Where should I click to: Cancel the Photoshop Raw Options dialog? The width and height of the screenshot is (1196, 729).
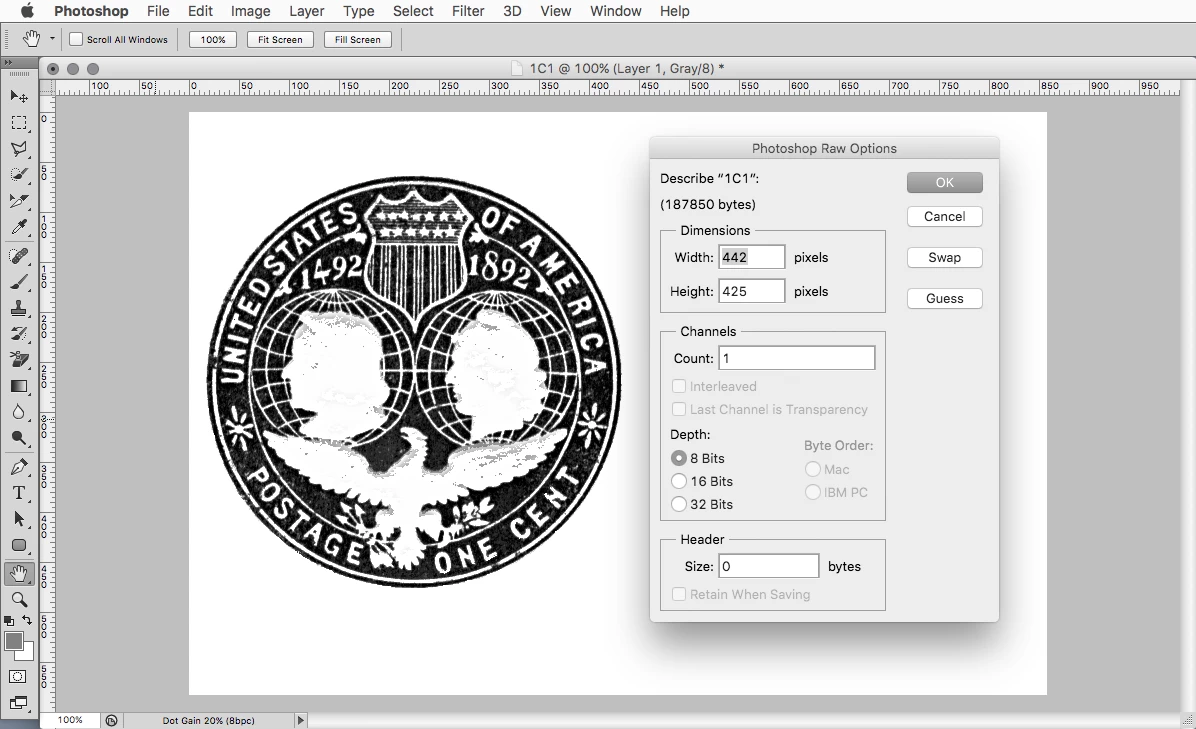[x=944, y=217]
